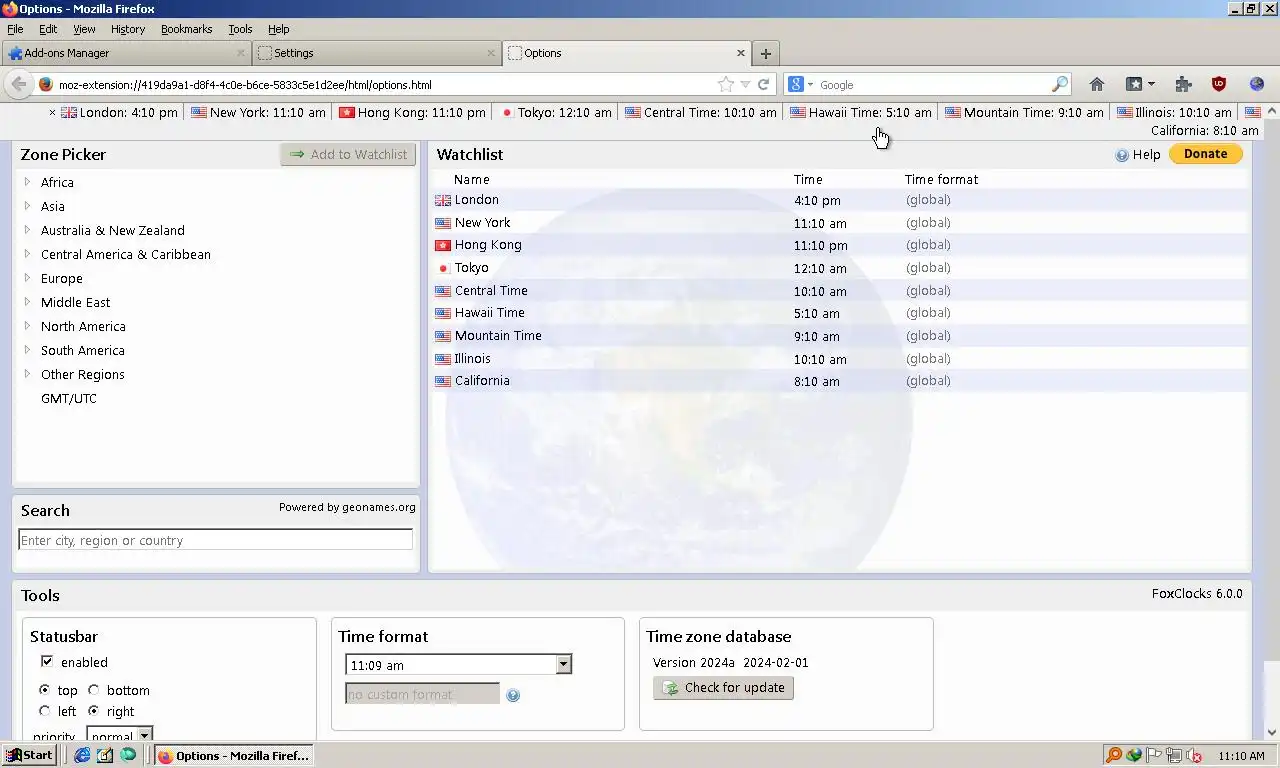1280x768 pixels.
Task: Click the show desktop quick launch icon
Action: point(105,755)
